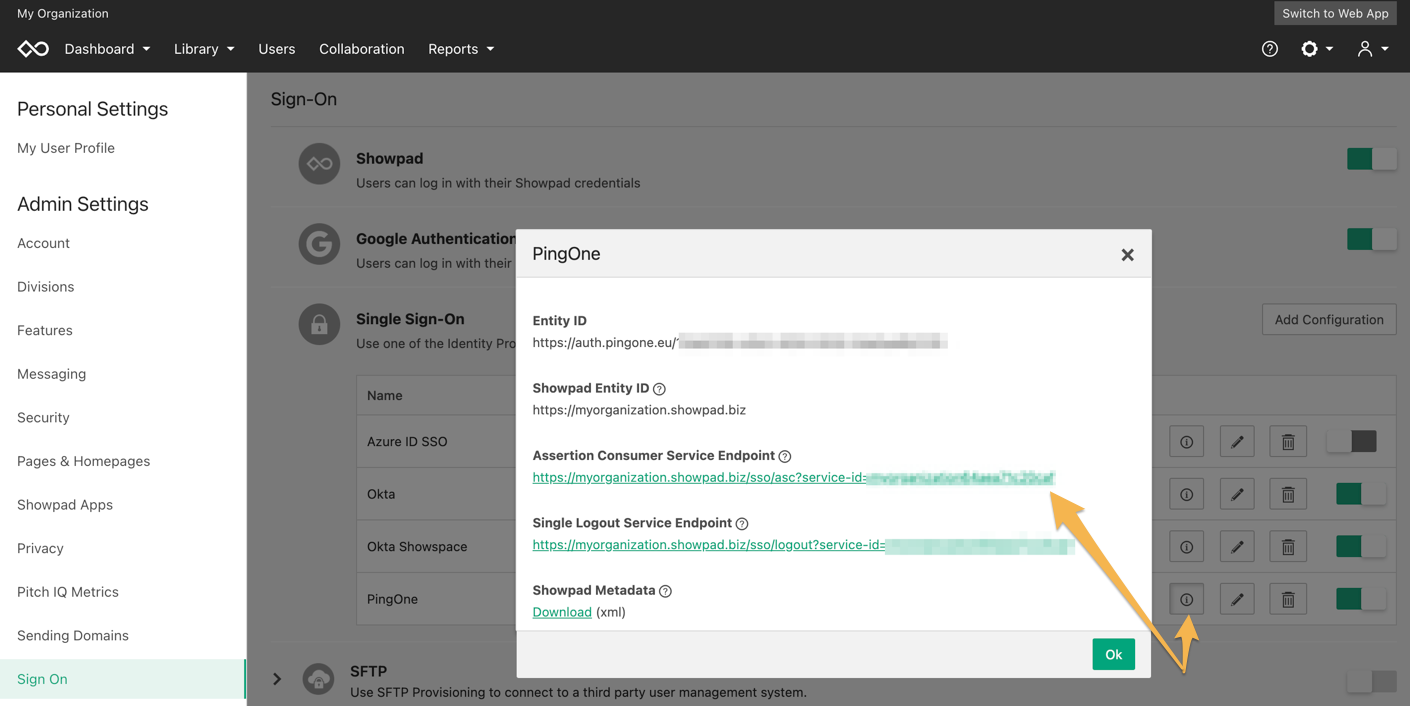Show help for Showpad Entity ID
The height and width of the screenshot is (706, 1410).
pos(659,389)
